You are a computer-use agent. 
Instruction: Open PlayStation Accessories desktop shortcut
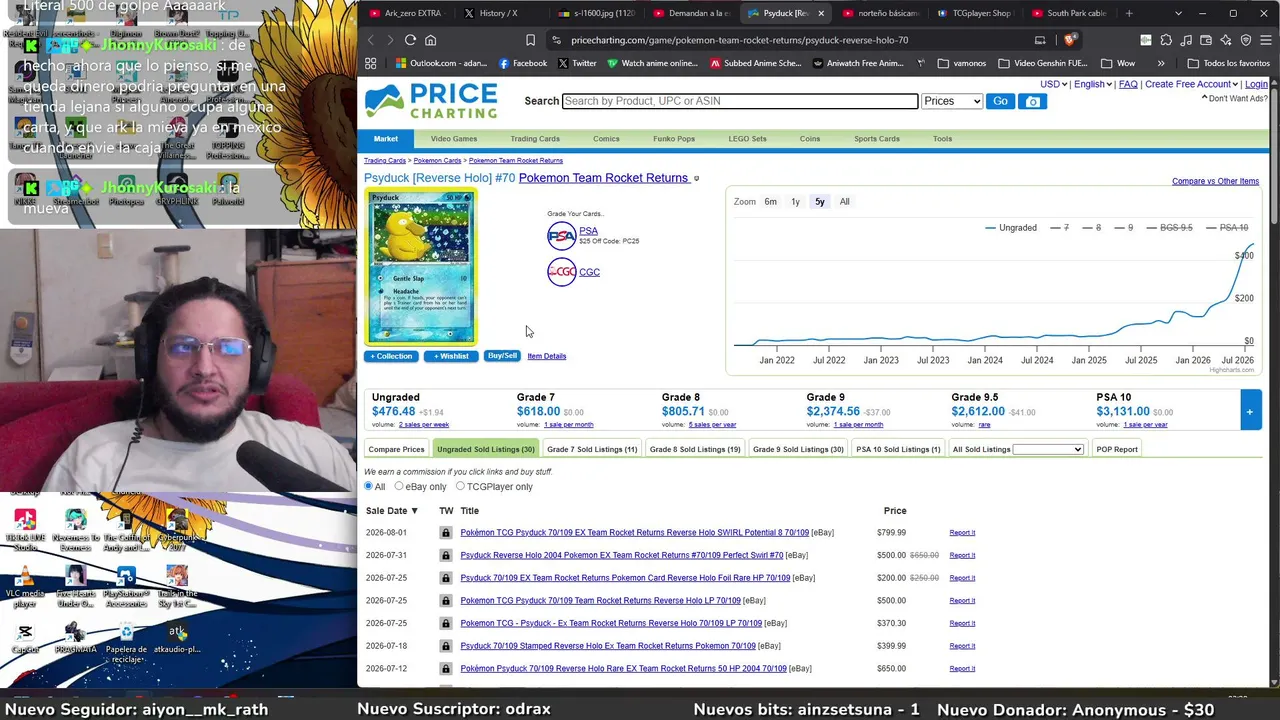(x=126, y=588)
